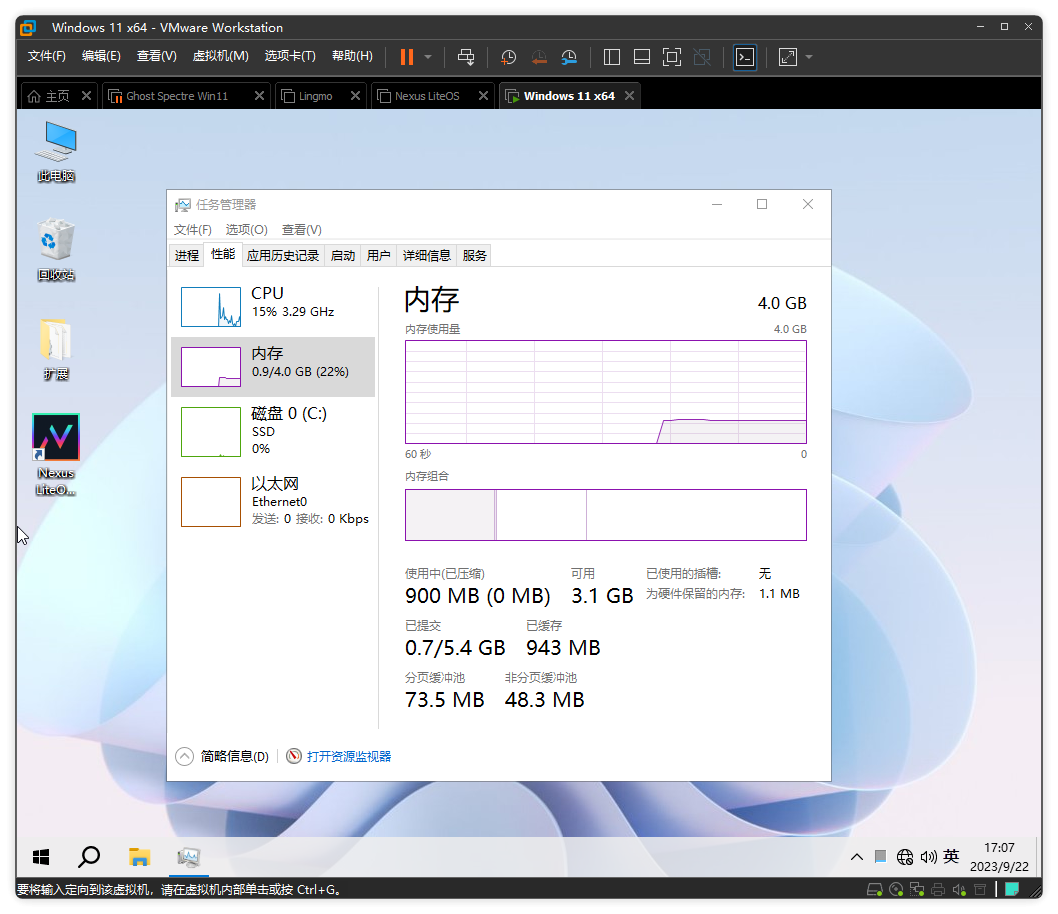Take a snapshot of the virtual machine
The width and height of the screenshot is (1058, 914).
coord(509,57)
